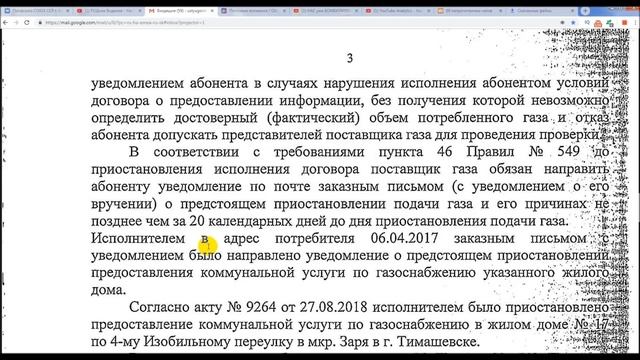The height and width of the screenshot is (360, 640).
Task: Switch to the Gmail inbox tab
Action: pos(181,11)
